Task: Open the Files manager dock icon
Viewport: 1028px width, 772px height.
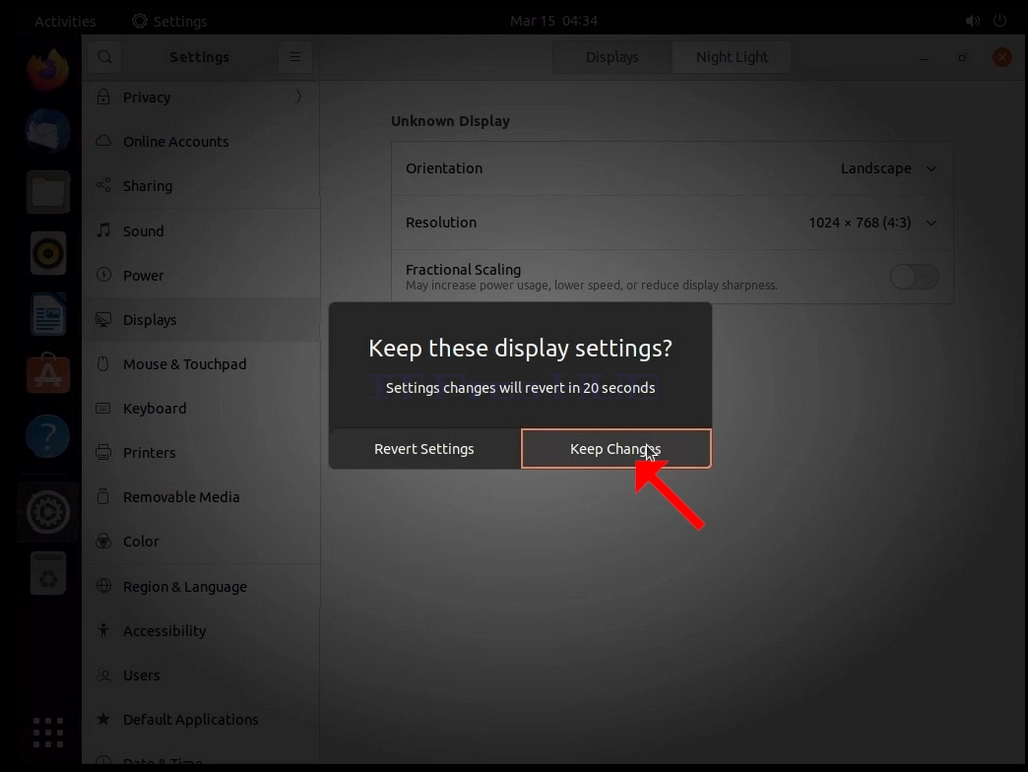Action: tap(48, 192)
